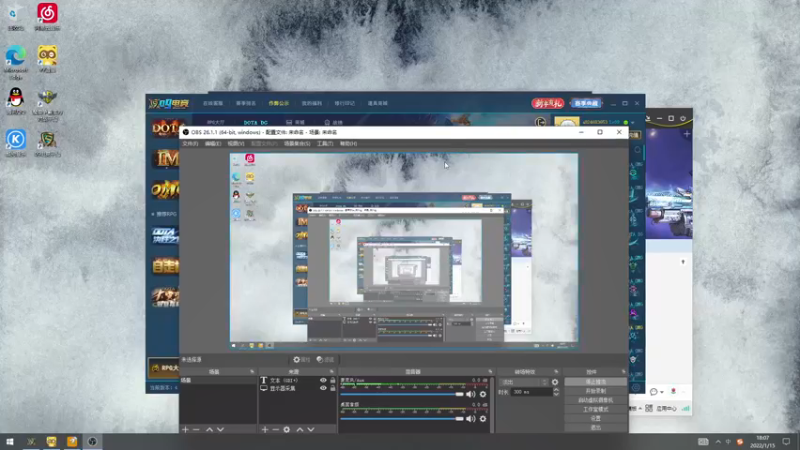Add a new scene in OBS
Screen dimensions: 800x450
(x=186, y=430)
